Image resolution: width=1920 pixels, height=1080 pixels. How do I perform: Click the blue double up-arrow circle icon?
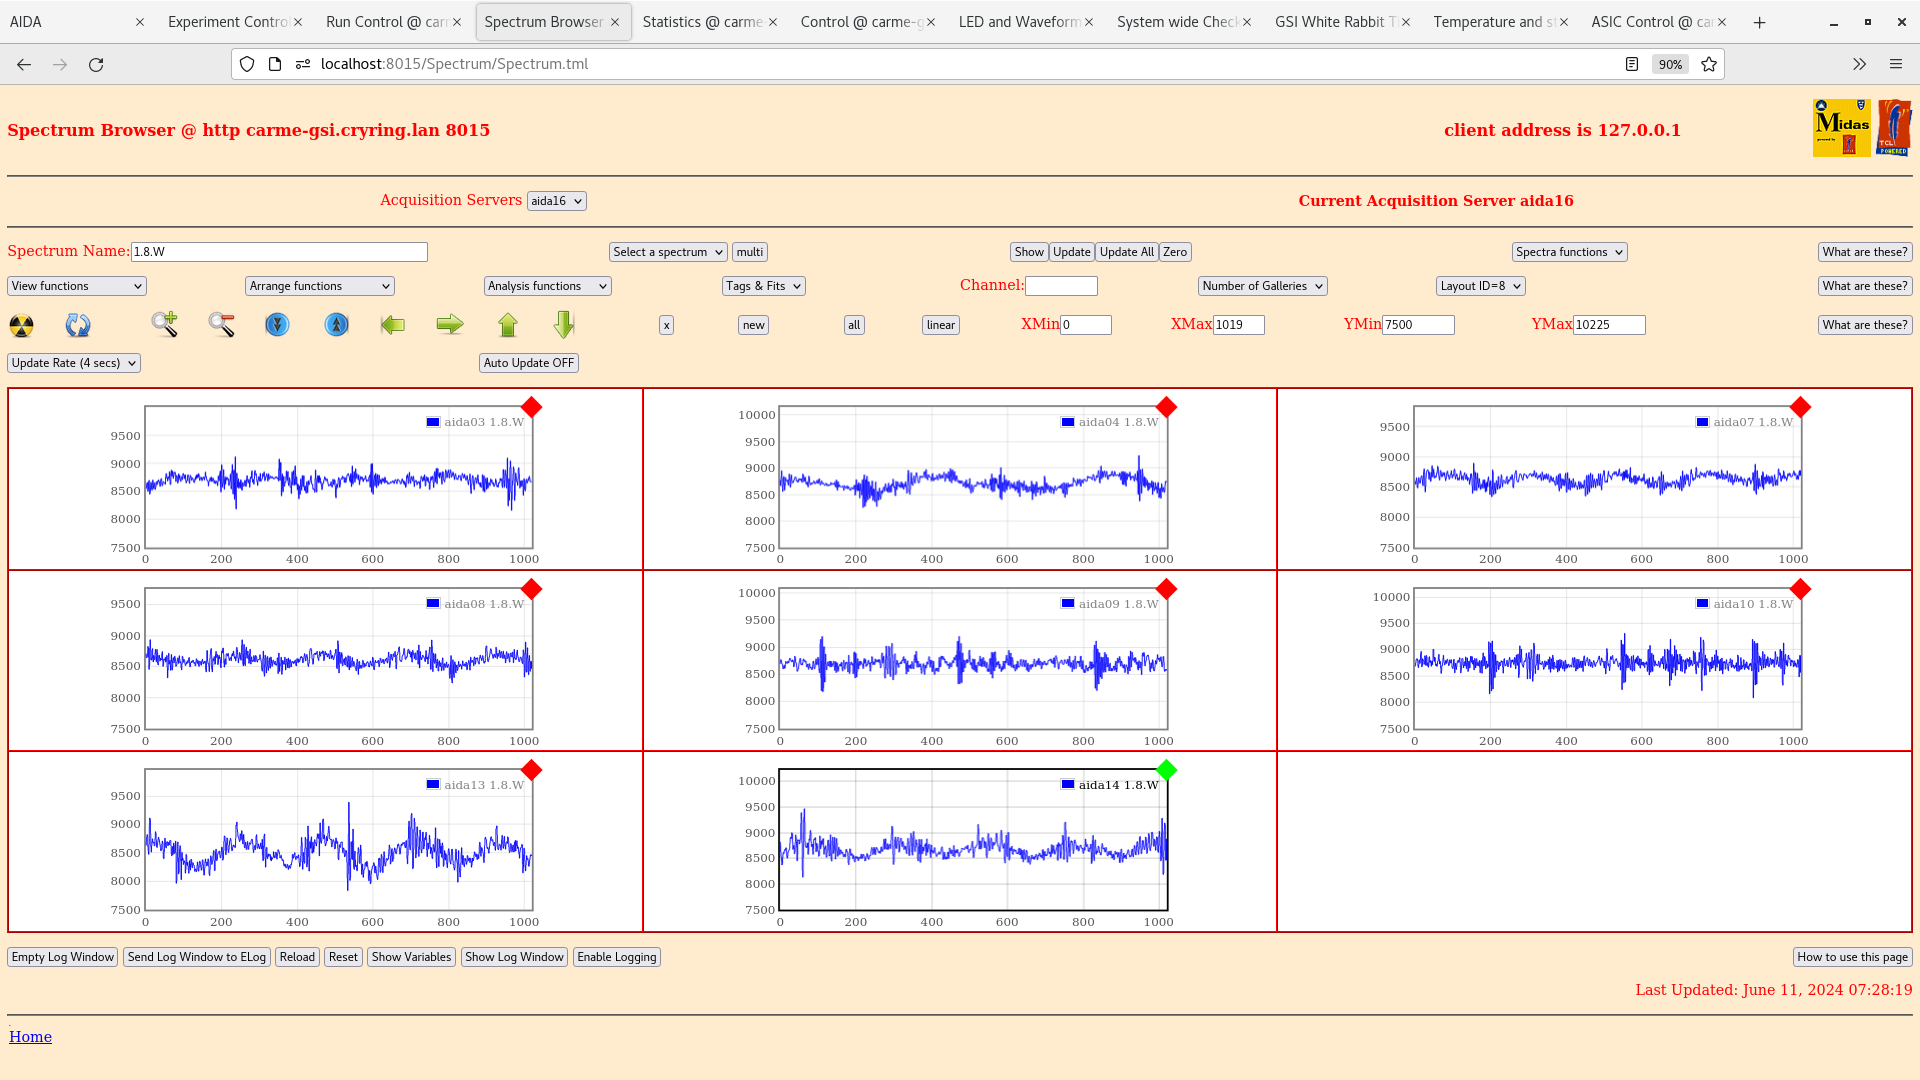point(337,325)
